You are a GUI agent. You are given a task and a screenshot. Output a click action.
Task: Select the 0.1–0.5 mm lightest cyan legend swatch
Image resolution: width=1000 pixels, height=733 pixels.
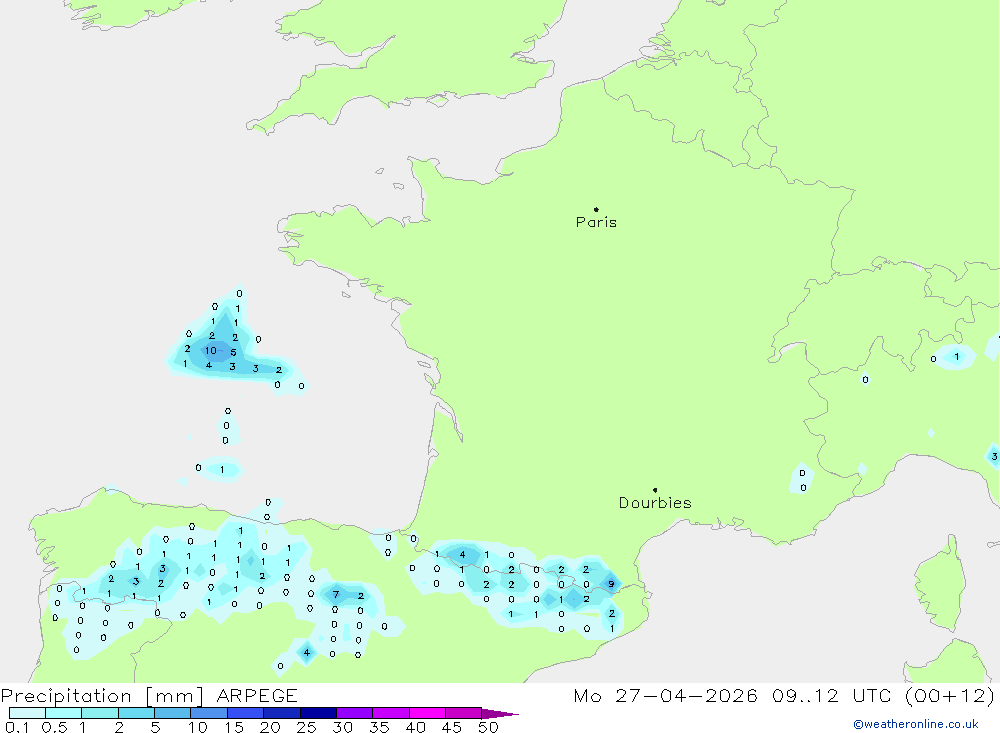27,713
